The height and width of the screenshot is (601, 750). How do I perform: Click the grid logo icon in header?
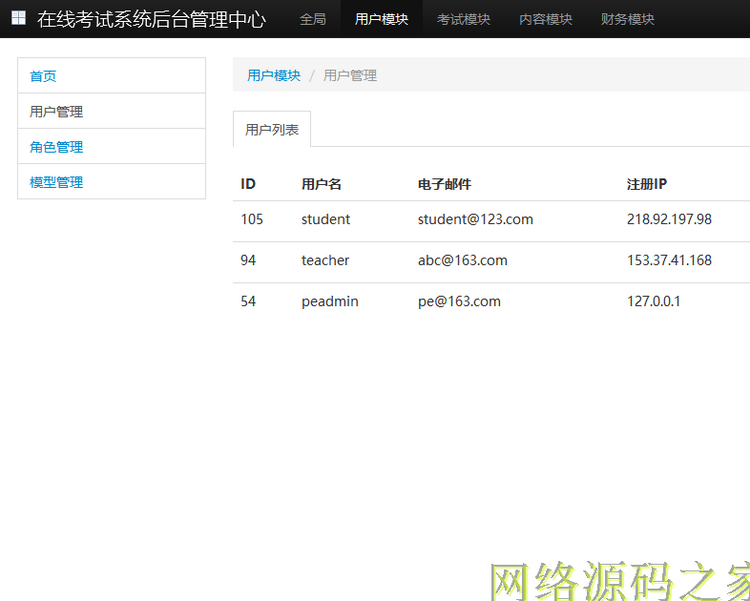[x=19, y=18]
